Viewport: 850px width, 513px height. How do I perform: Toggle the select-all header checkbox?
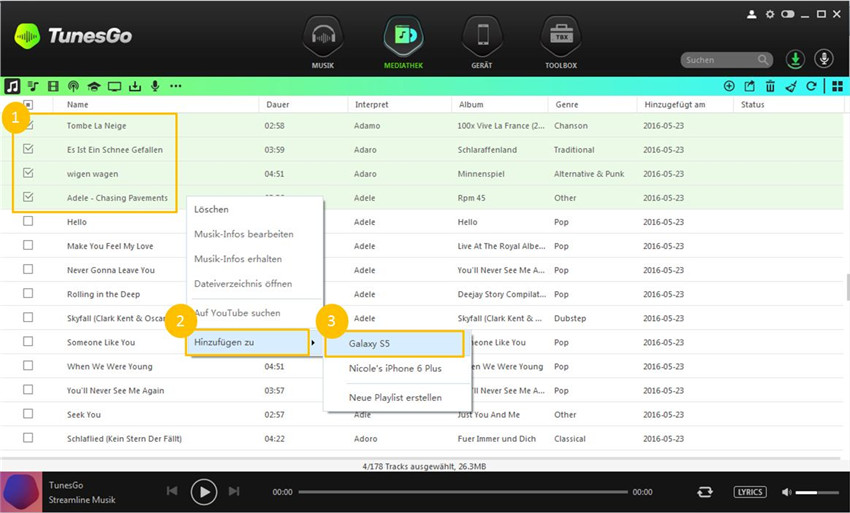(x=28, y=105)
